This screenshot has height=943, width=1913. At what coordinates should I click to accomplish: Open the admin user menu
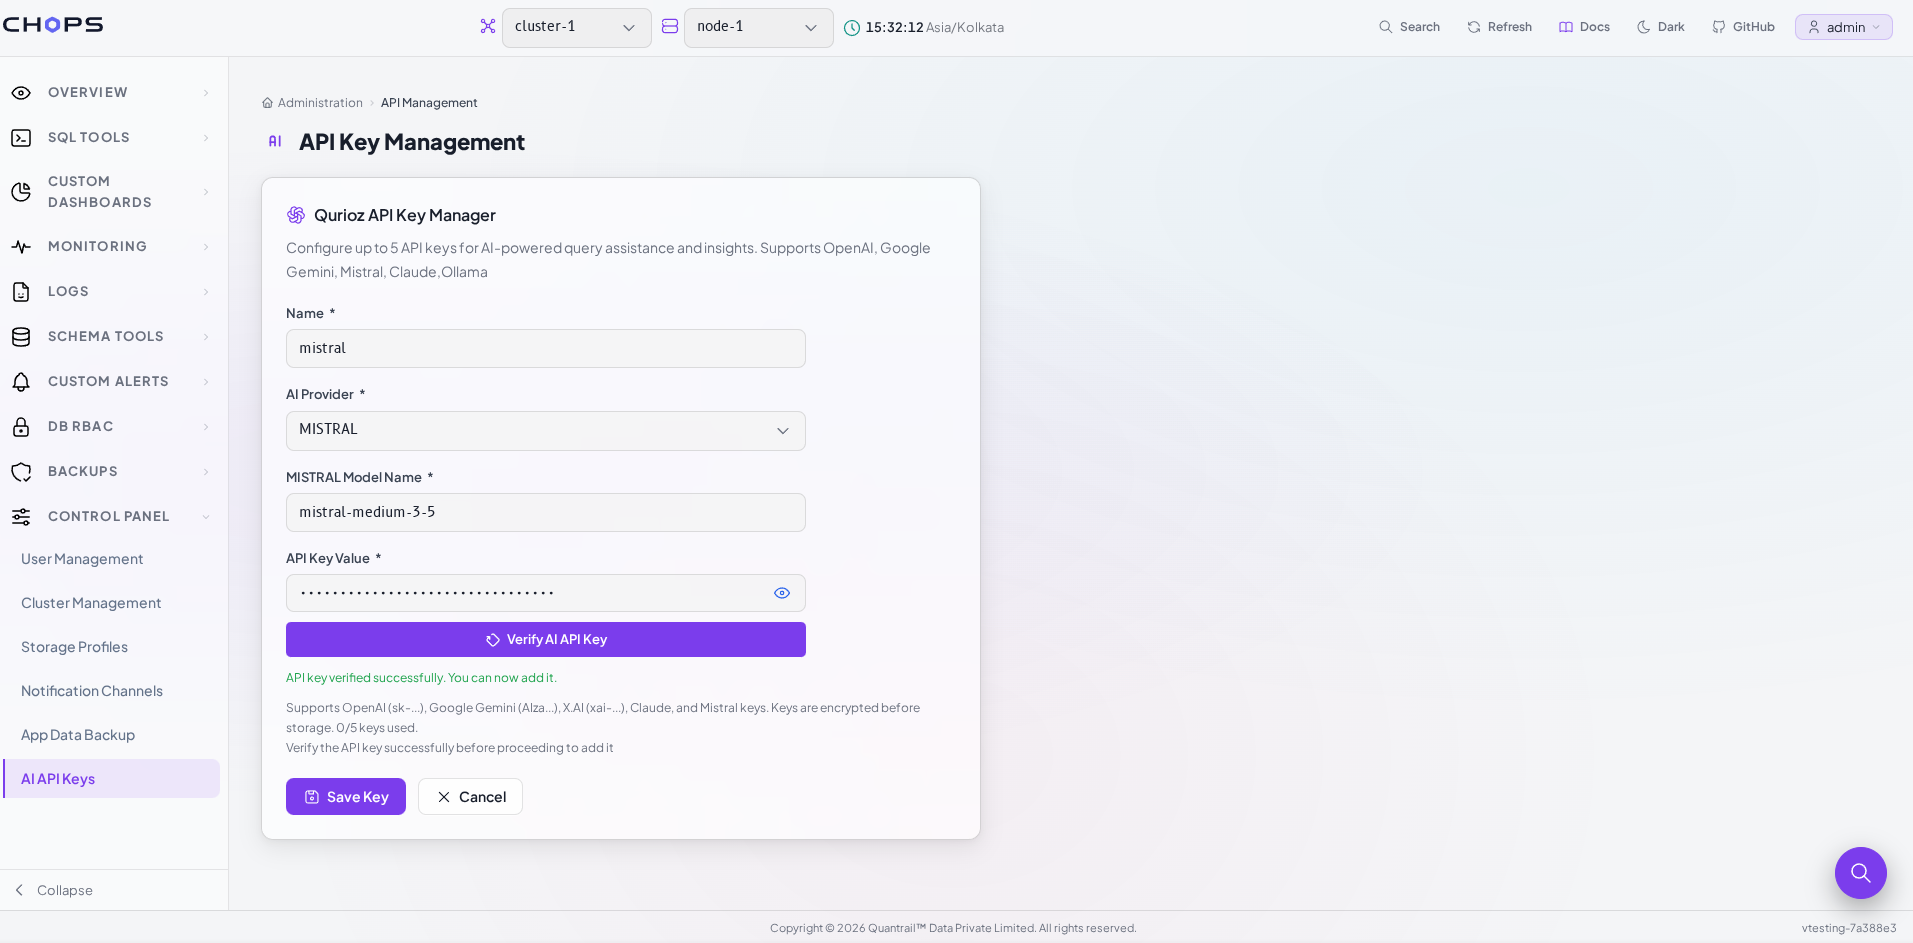[x=1843, y=27]
